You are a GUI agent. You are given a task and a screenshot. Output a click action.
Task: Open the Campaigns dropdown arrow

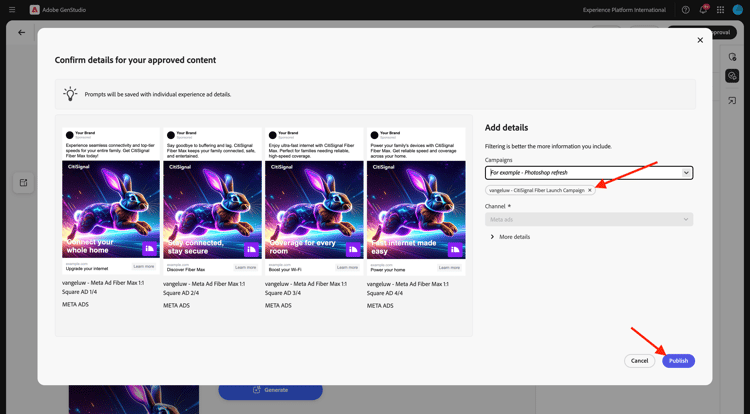point(686,173)
